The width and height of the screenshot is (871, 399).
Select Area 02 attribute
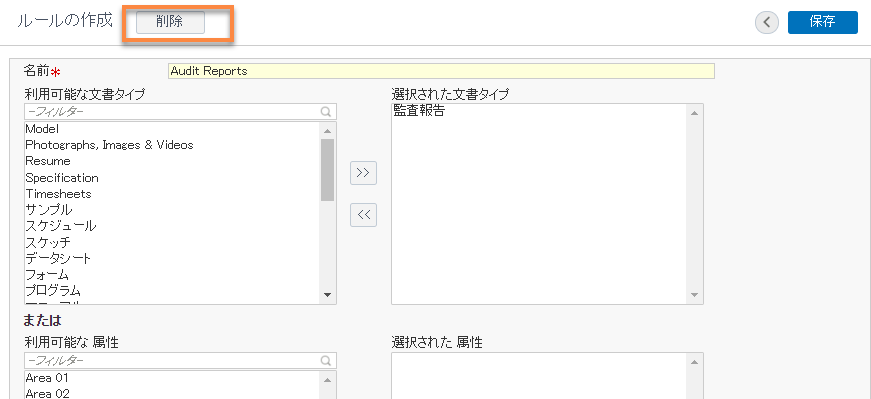point(172,393)
